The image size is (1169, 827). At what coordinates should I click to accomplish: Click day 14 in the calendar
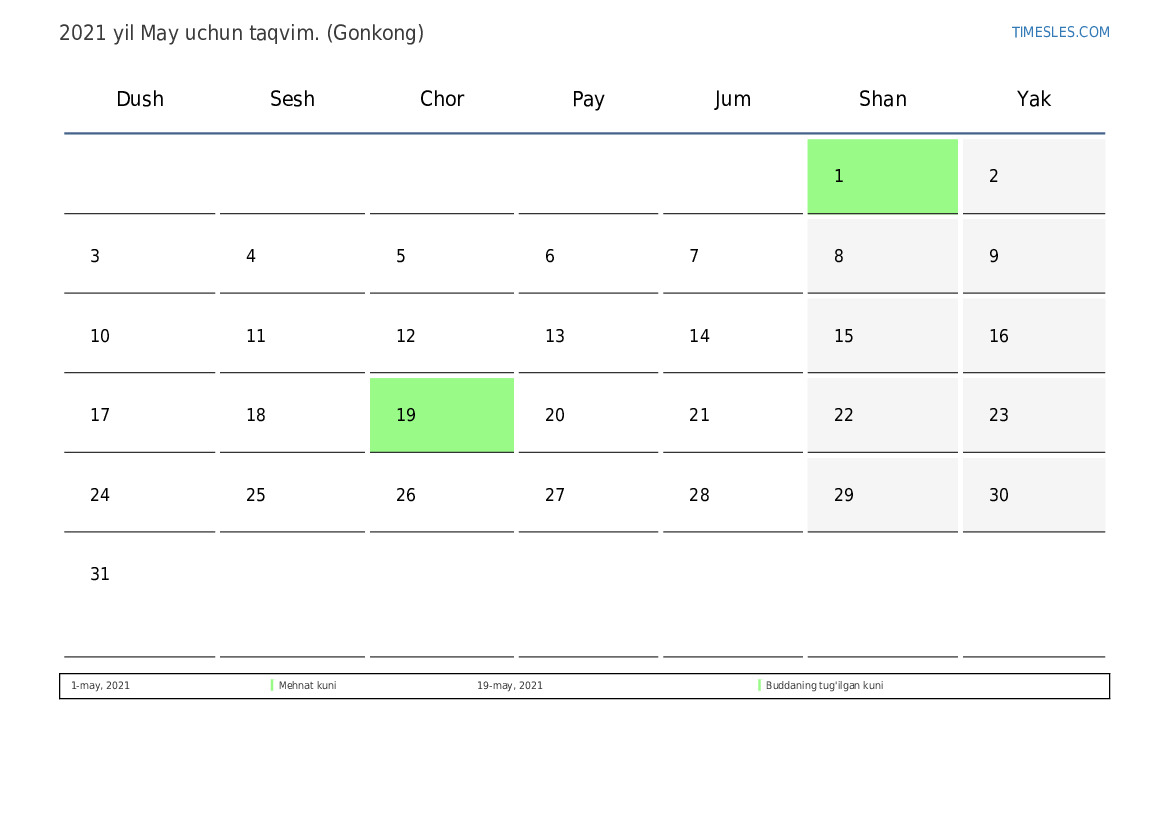point(732,336)
